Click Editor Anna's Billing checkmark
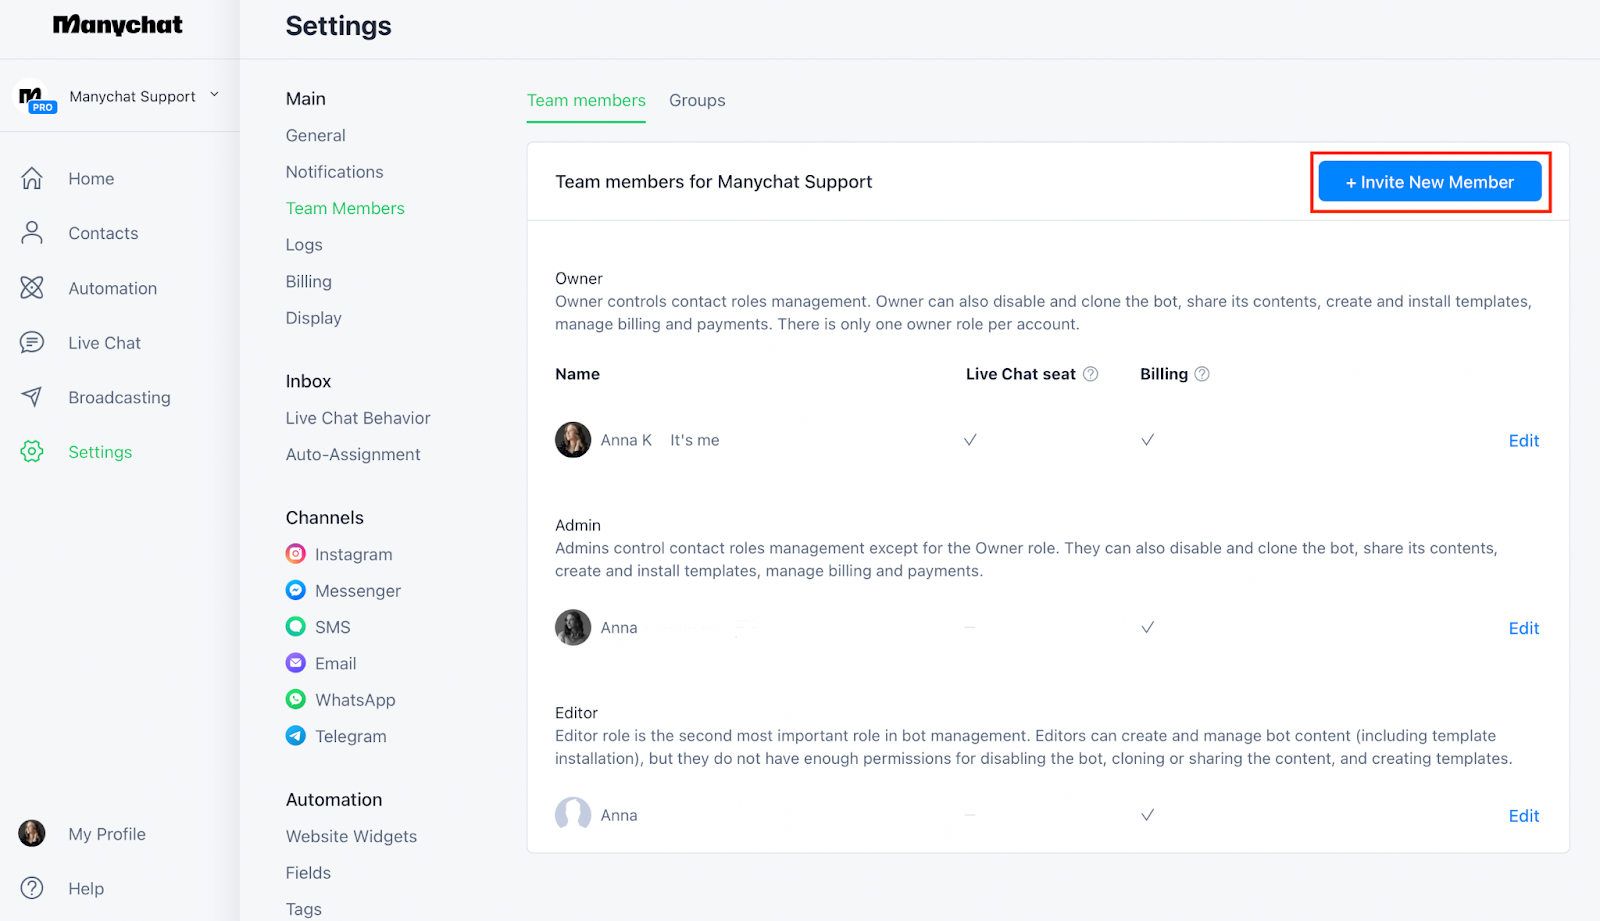1600x921 pixels. [1148, 815]
